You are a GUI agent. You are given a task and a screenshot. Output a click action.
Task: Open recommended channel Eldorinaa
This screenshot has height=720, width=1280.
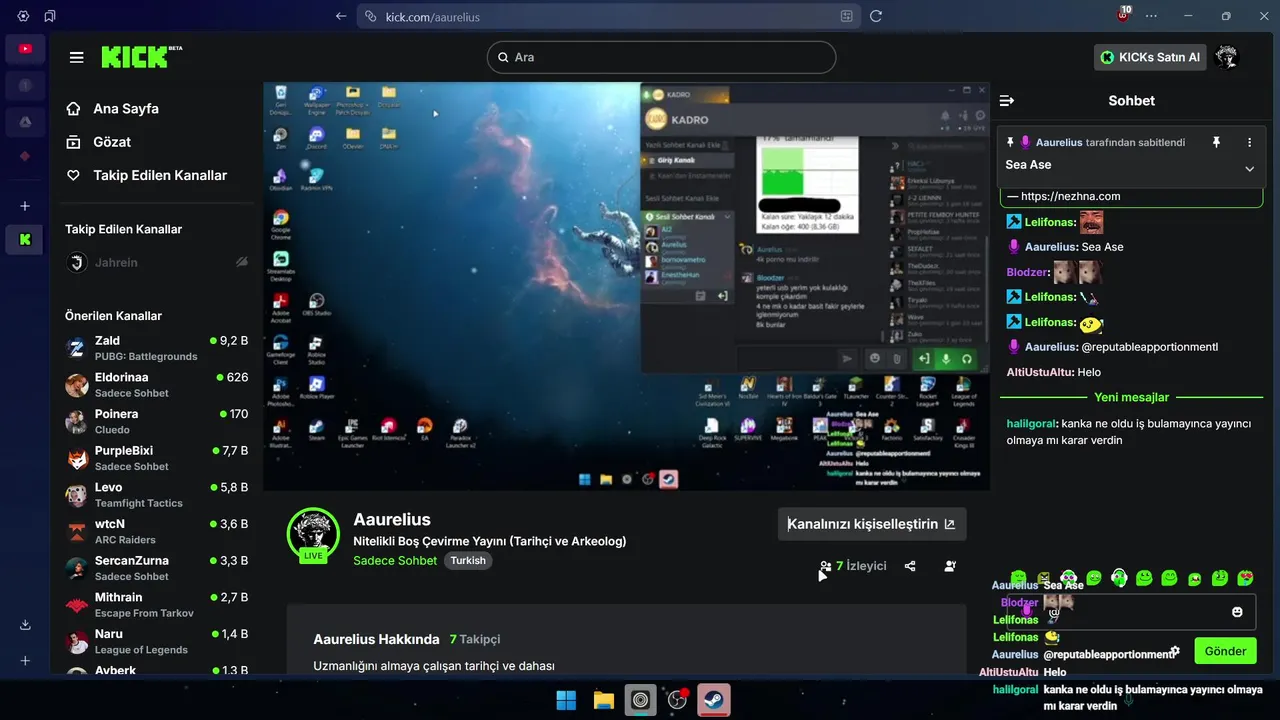pyautogui.click(x=156, y=385)
